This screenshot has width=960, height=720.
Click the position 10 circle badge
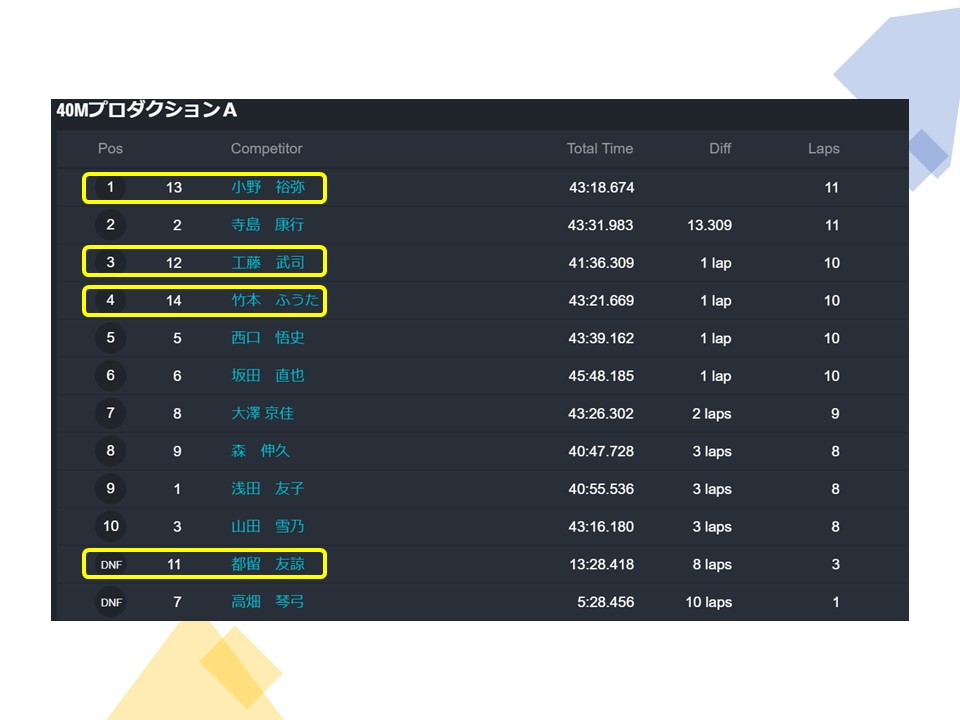point(111,526)
